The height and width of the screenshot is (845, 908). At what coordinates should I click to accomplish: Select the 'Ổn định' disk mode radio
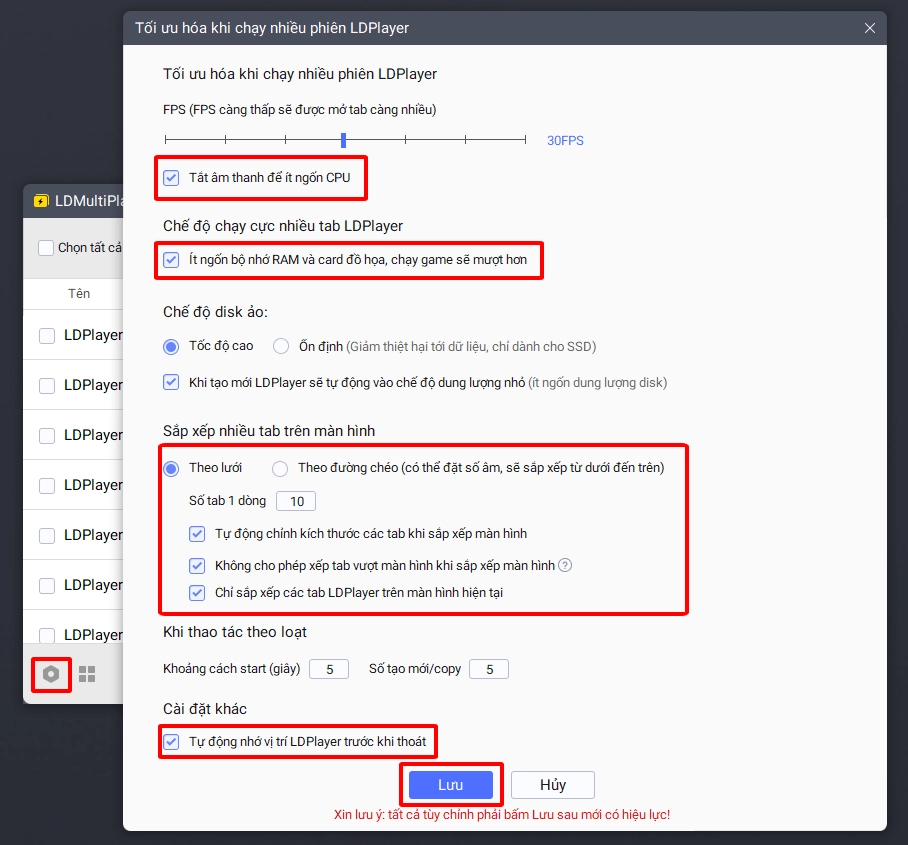tap(281, 347)
